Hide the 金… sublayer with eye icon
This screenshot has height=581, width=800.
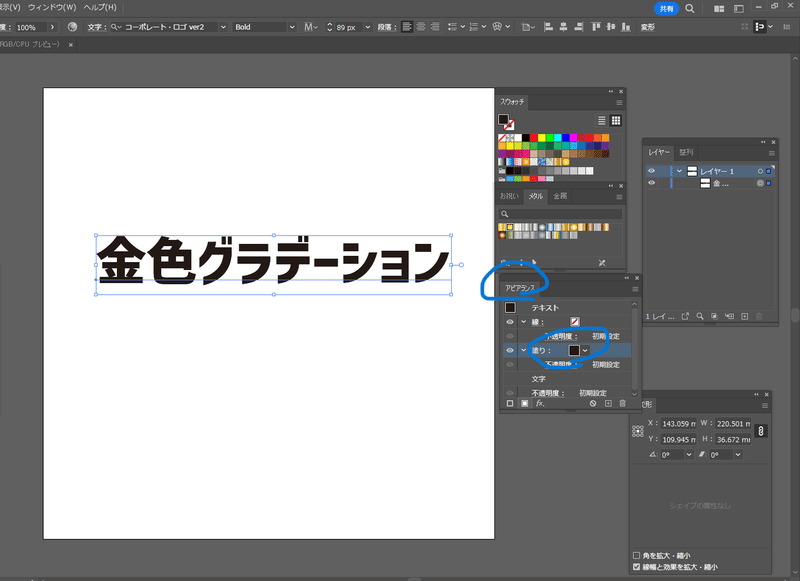pos(652,183)
